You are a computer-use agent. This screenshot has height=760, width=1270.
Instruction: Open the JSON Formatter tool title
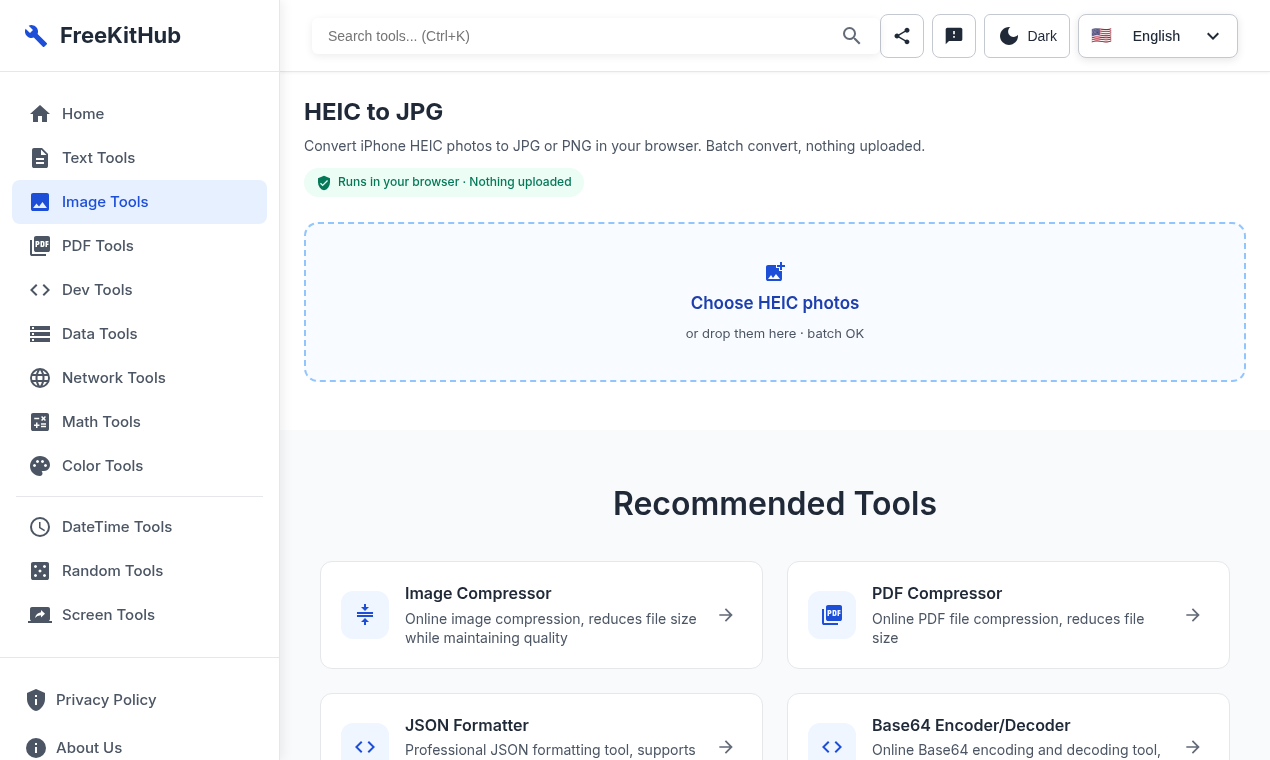click(467, 725)
